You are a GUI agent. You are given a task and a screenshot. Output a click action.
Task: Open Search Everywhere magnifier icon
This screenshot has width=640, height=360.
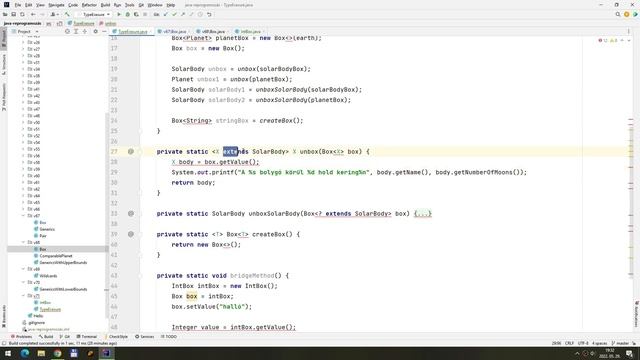point(618,14)
